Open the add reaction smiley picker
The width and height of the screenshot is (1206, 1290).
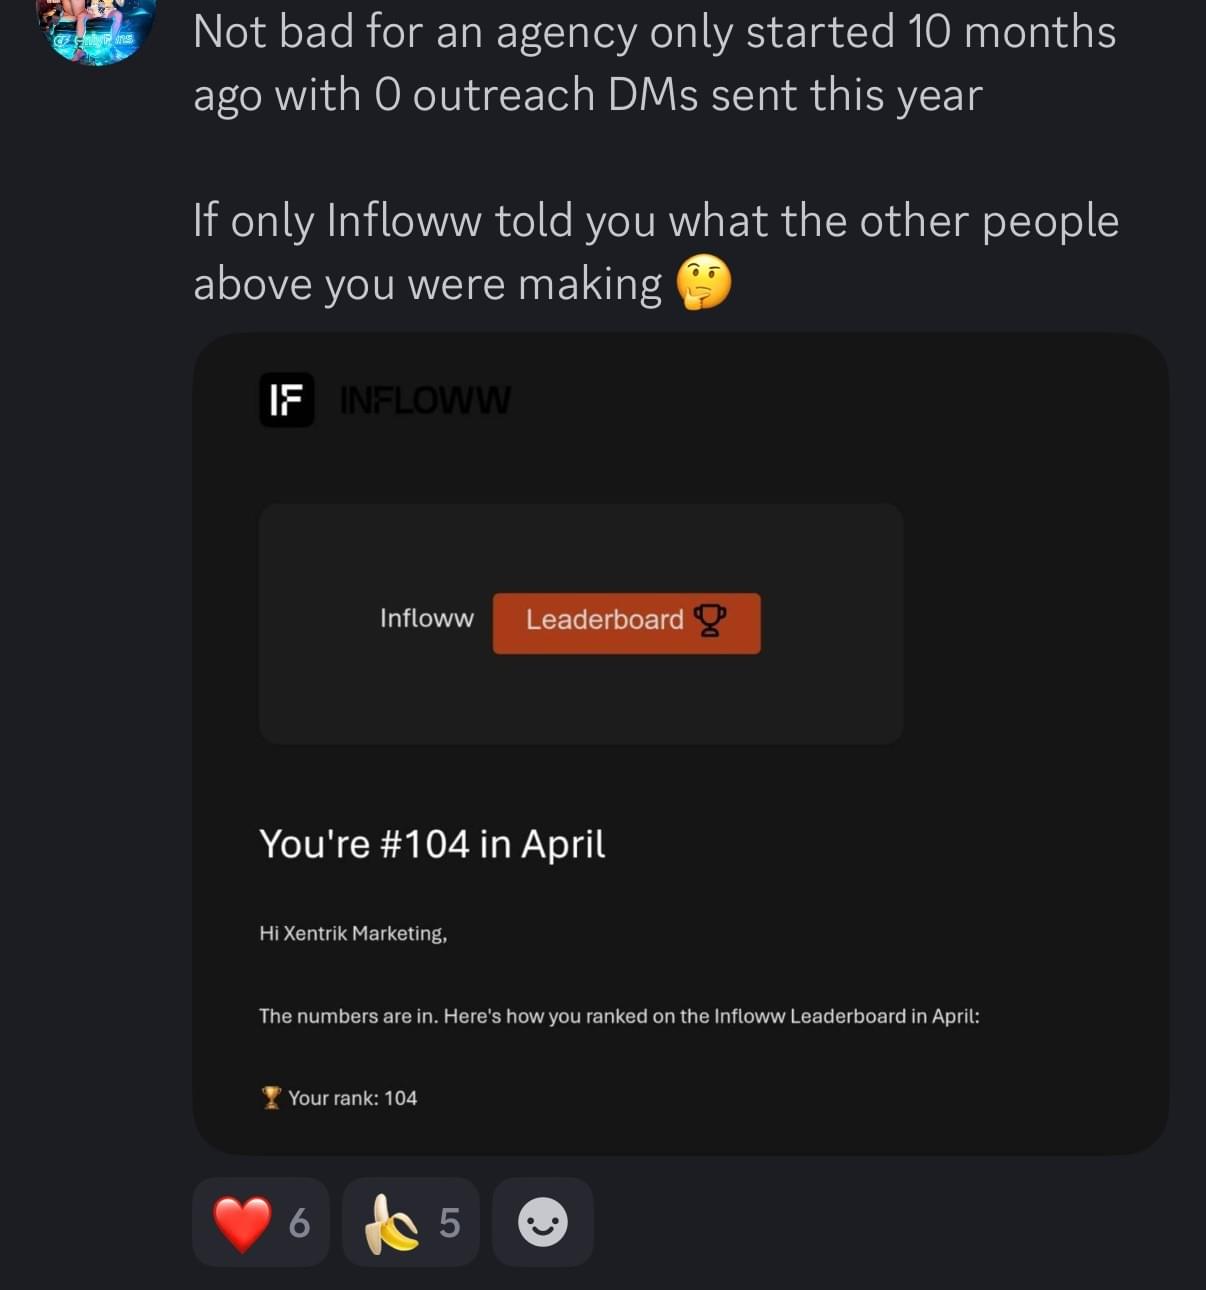pos(543,1222)
